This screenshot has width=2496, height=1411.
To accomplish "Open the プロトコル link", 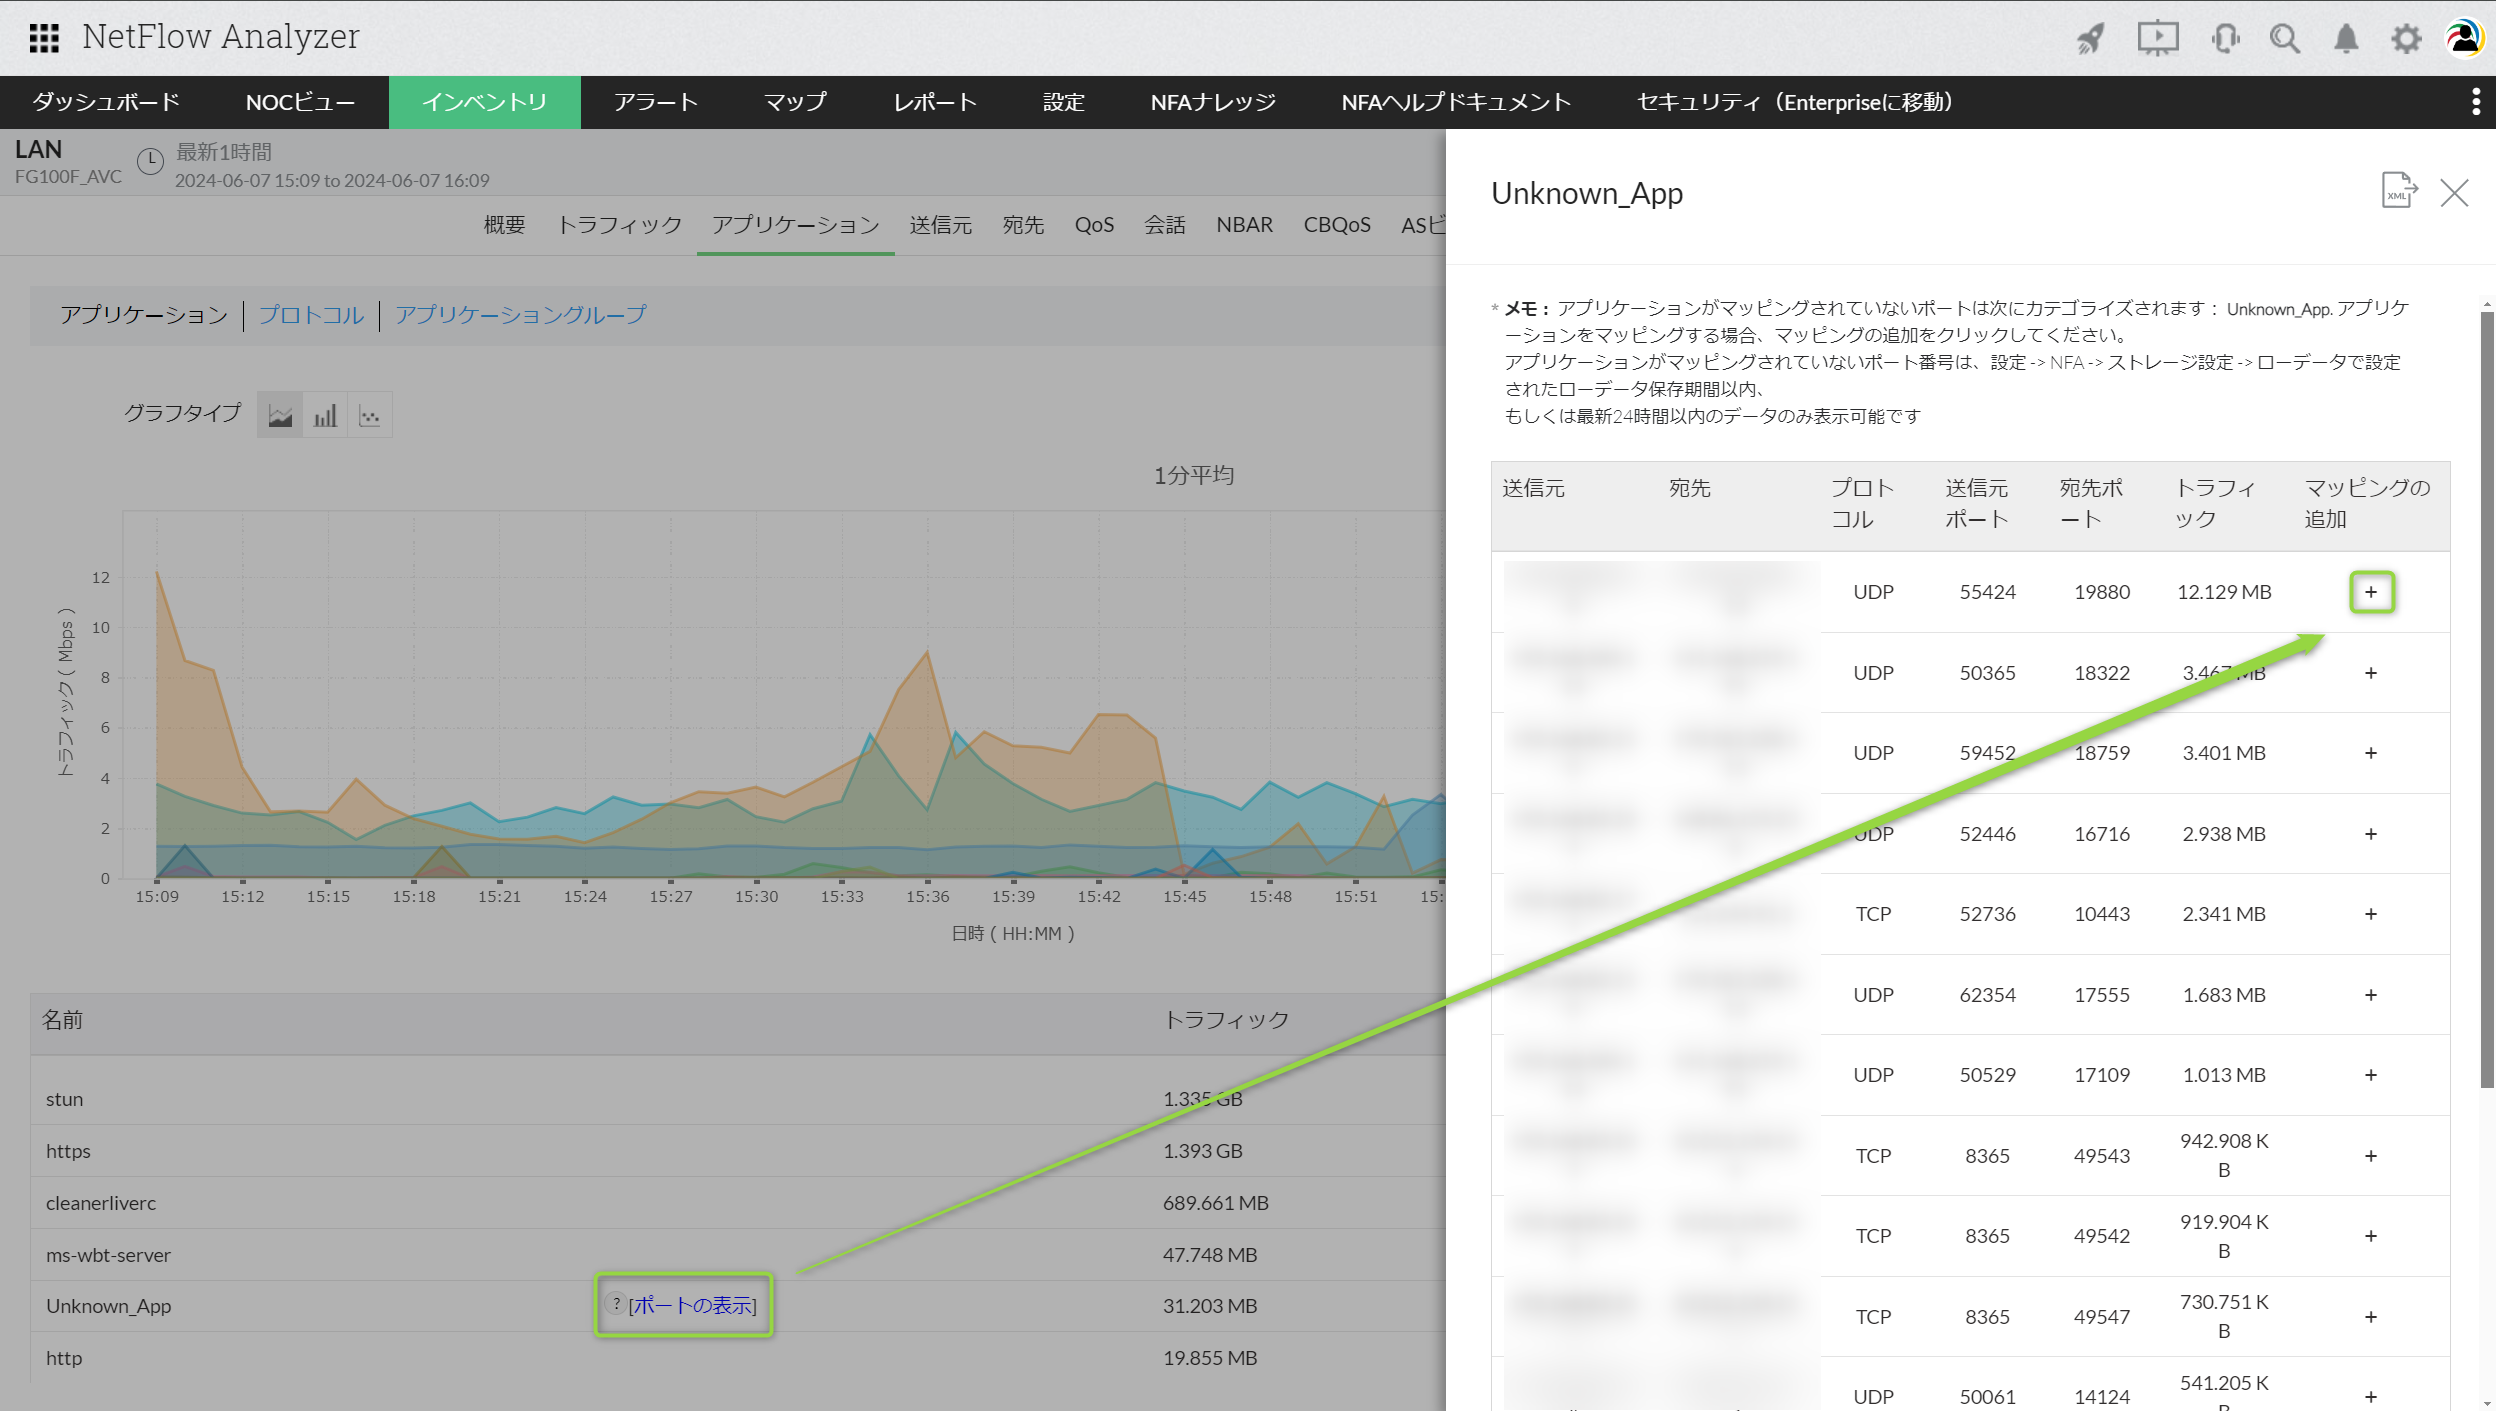I will click(x=311, y=315).
